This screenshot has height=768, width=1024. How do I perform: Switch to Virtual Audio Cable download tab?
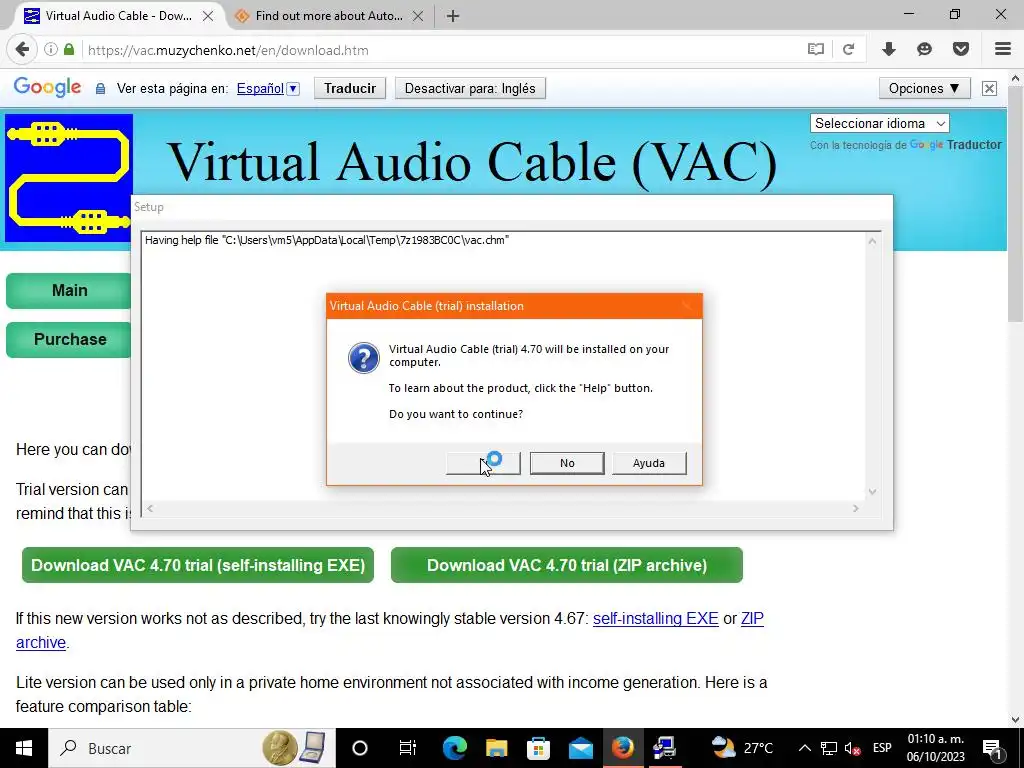[120, 16]
